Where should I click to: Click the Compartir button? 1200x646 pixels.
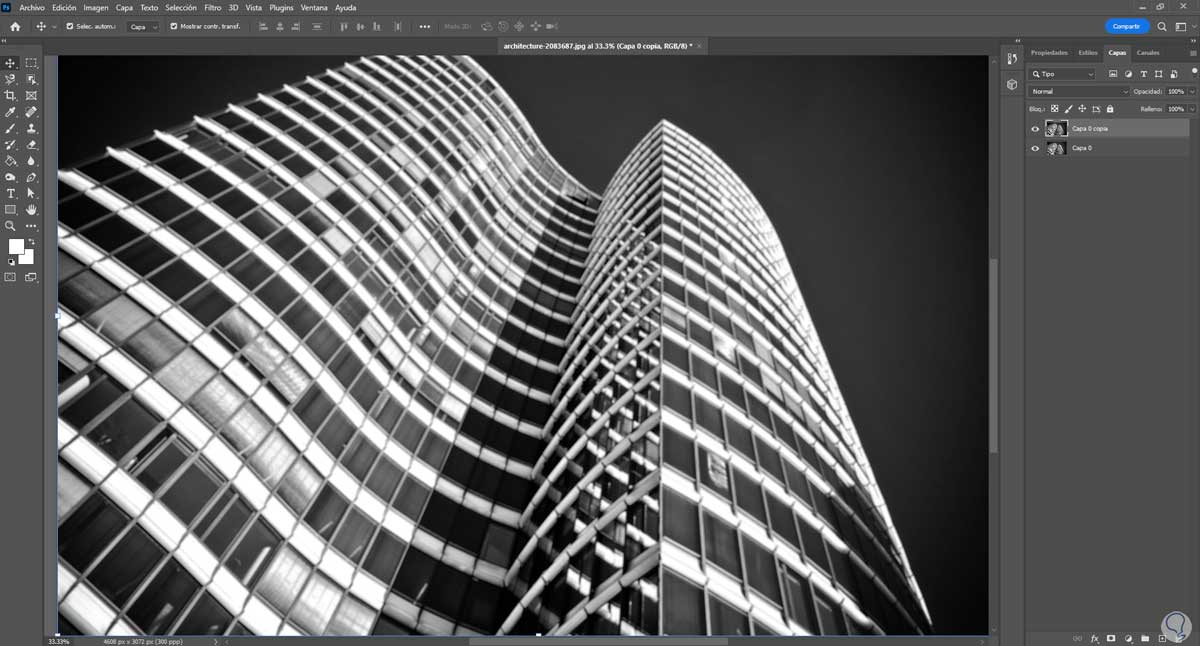click(x=1127, y=26)
